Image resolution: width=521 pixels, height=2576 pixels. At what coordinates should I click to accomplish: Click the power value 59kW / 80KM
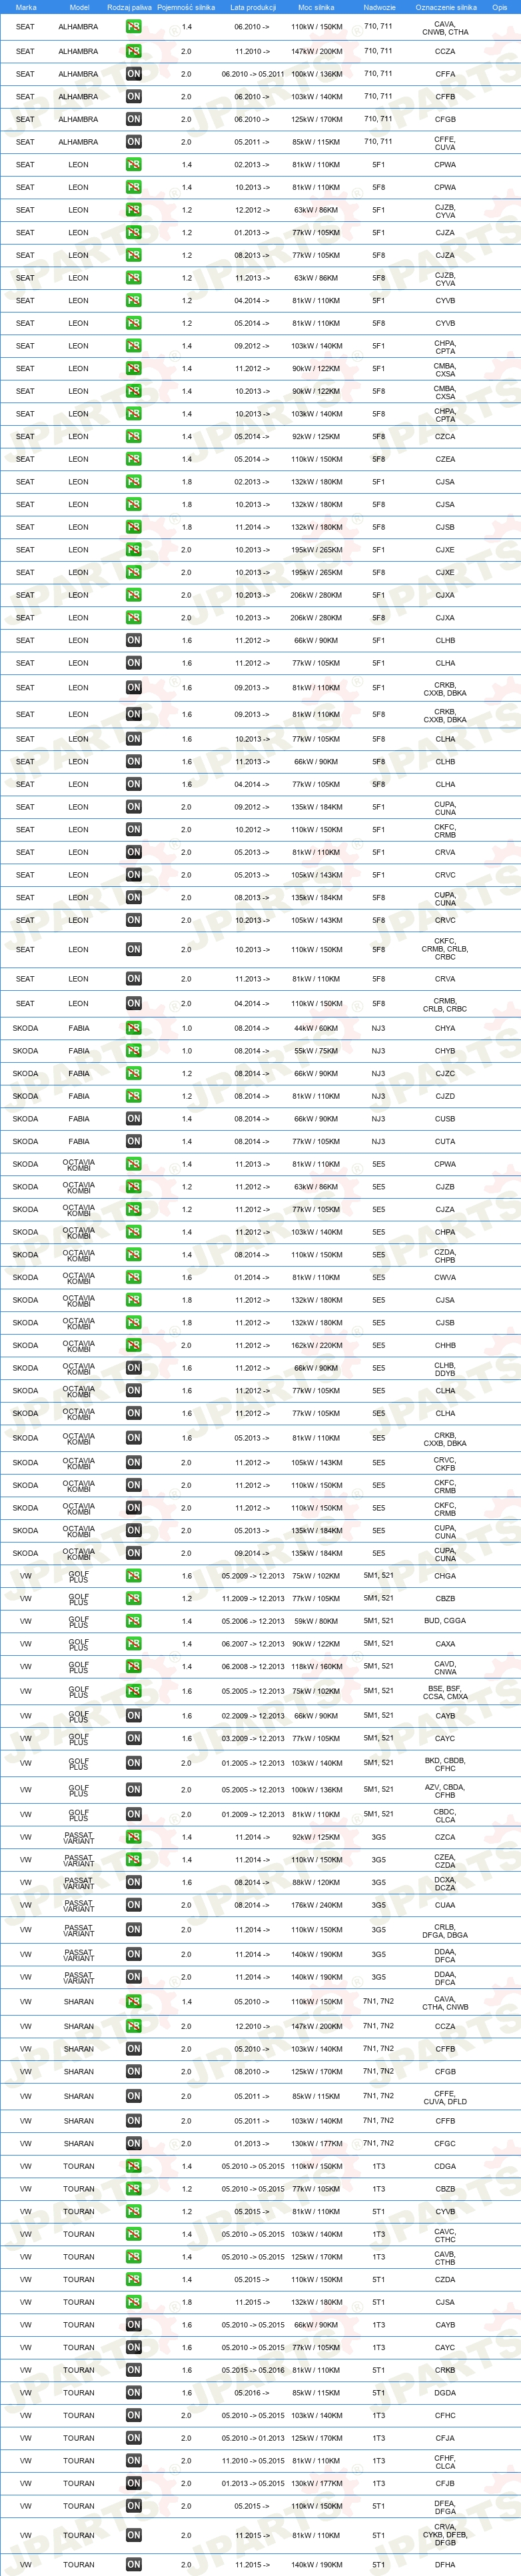[316, 1621]
